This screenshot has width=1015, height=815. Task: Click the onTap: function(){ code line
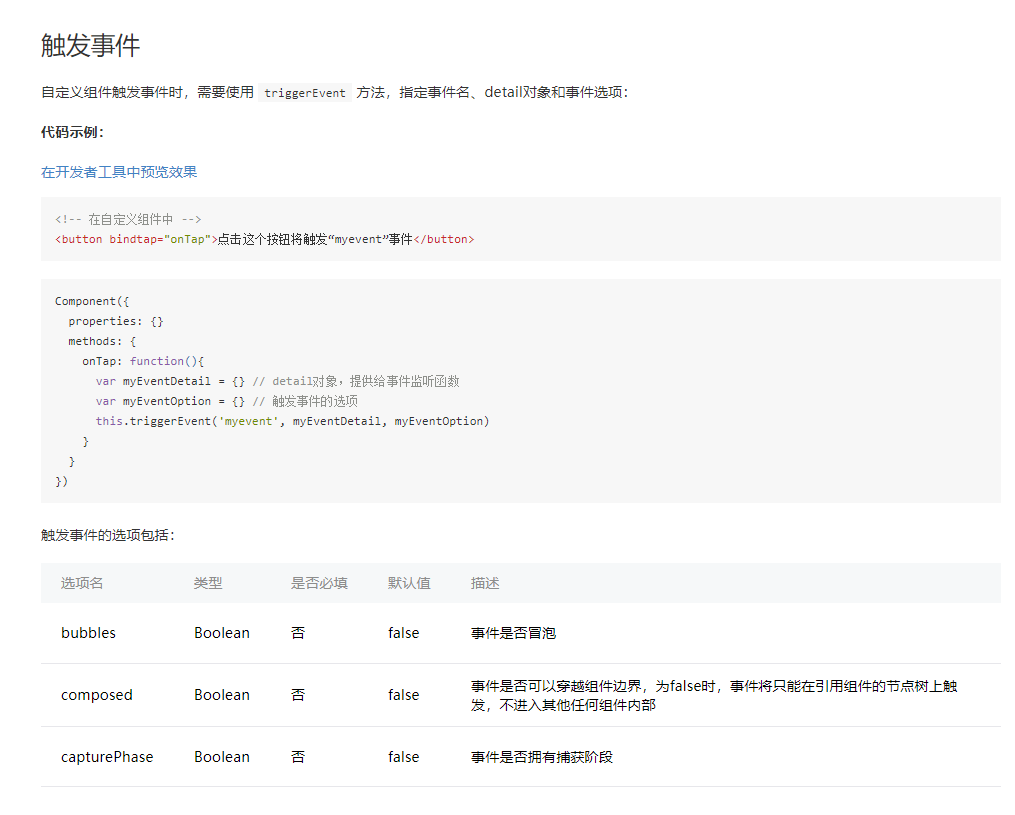143,361
